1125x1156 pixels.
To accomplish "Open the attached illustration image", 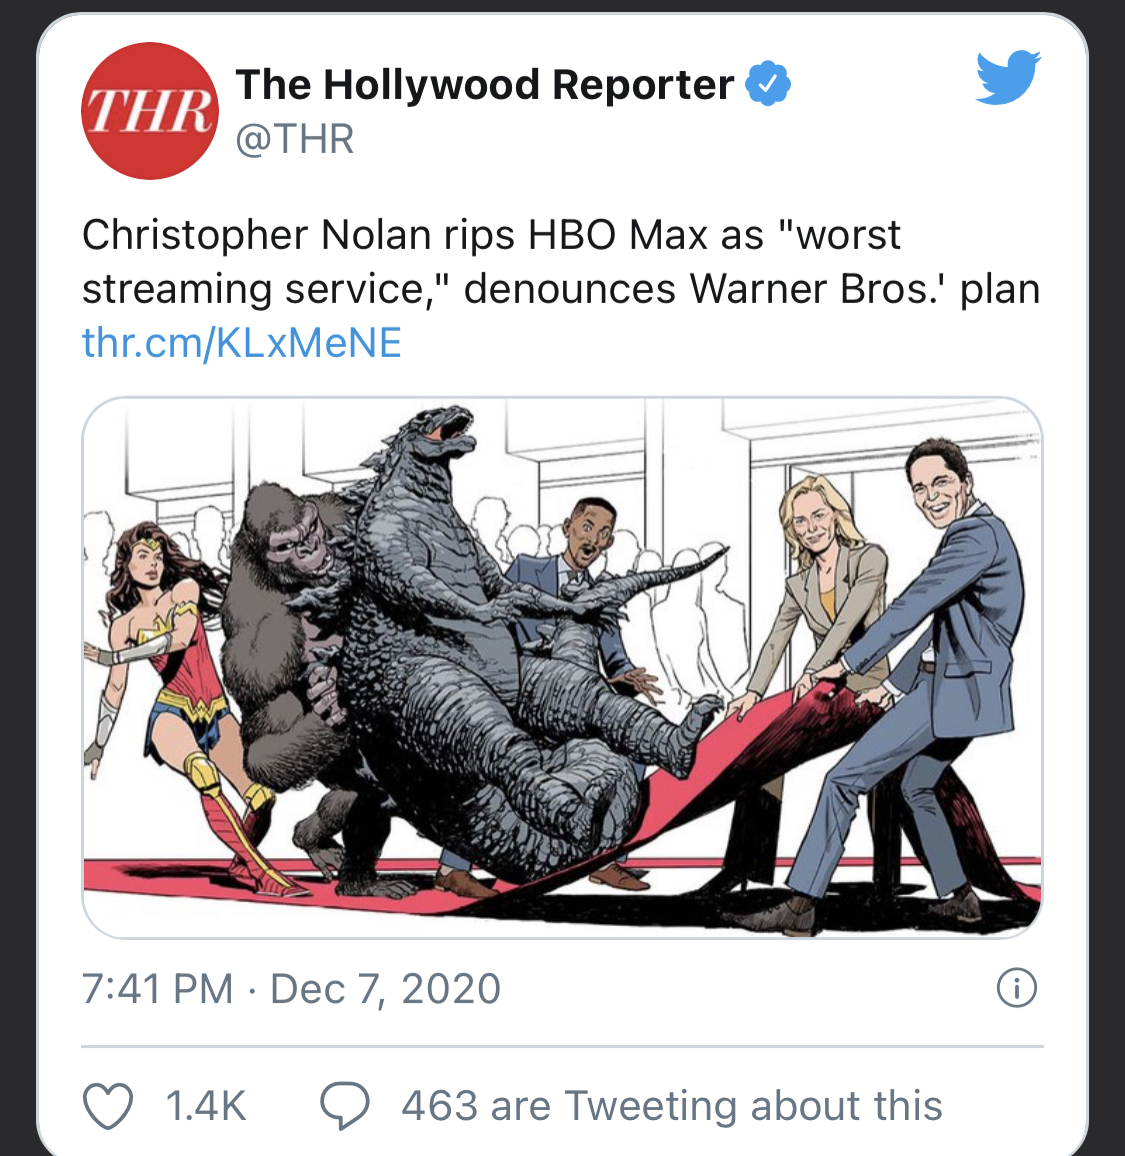I will coord(562,668).
